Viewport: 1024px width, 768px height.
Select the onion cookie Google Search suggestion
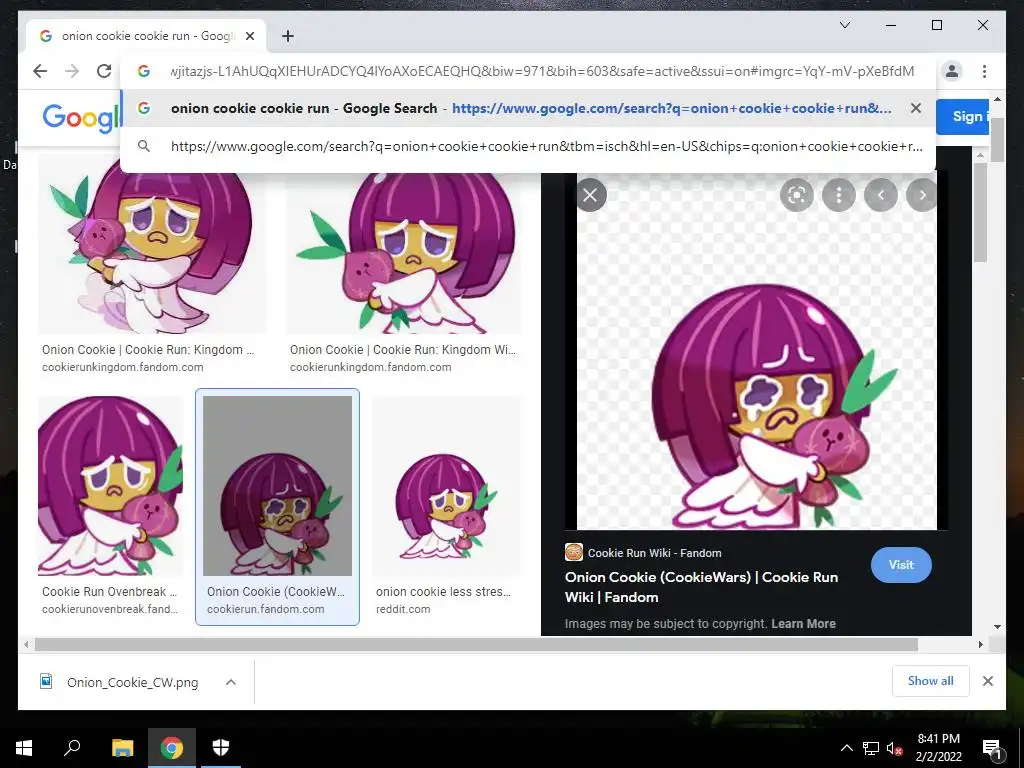[x=528, y=108]
